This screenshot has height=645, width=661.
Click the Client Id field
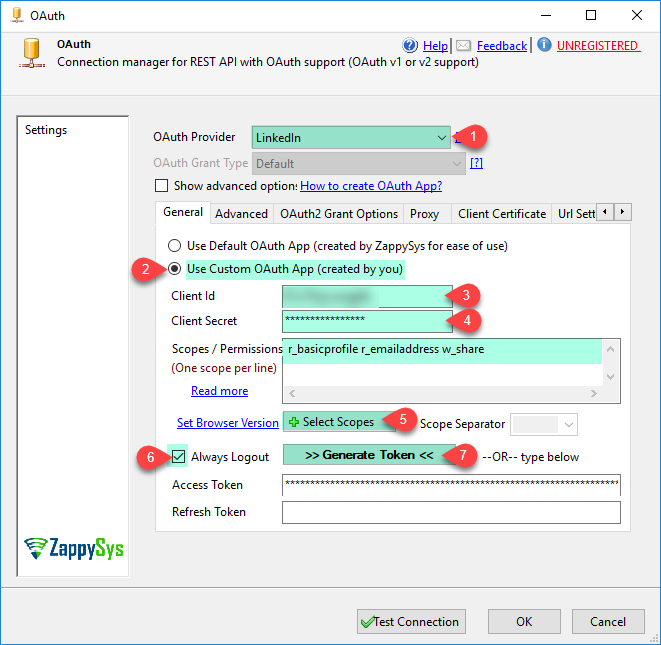pyautogui.click(x=367, y=296)
